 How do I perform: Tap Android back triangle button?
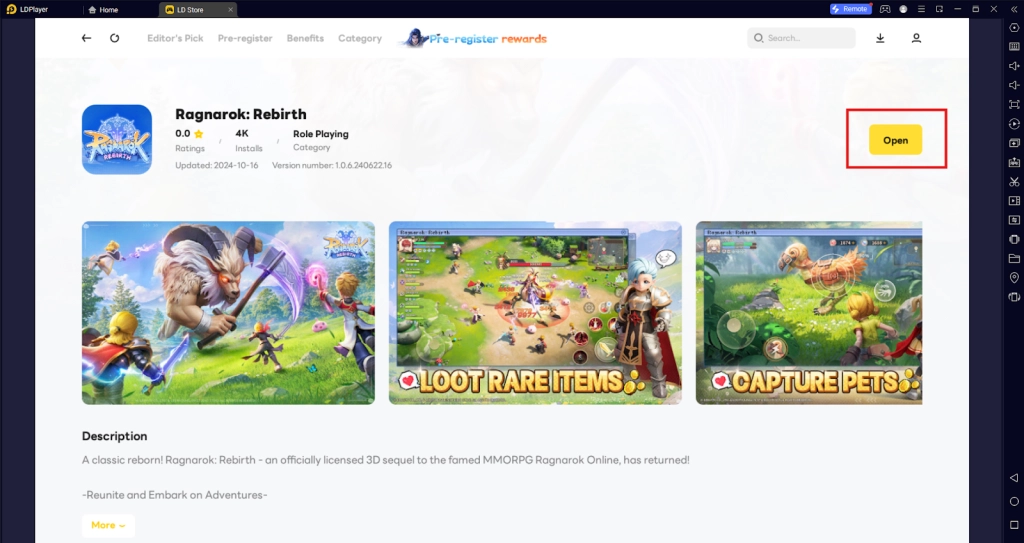[1014, 478]
